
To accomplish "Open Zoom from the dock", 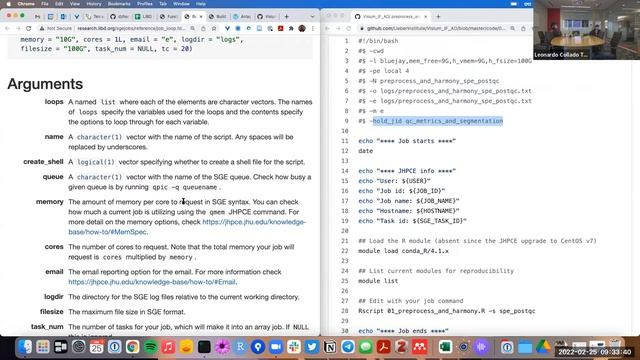I will (276, 347).
